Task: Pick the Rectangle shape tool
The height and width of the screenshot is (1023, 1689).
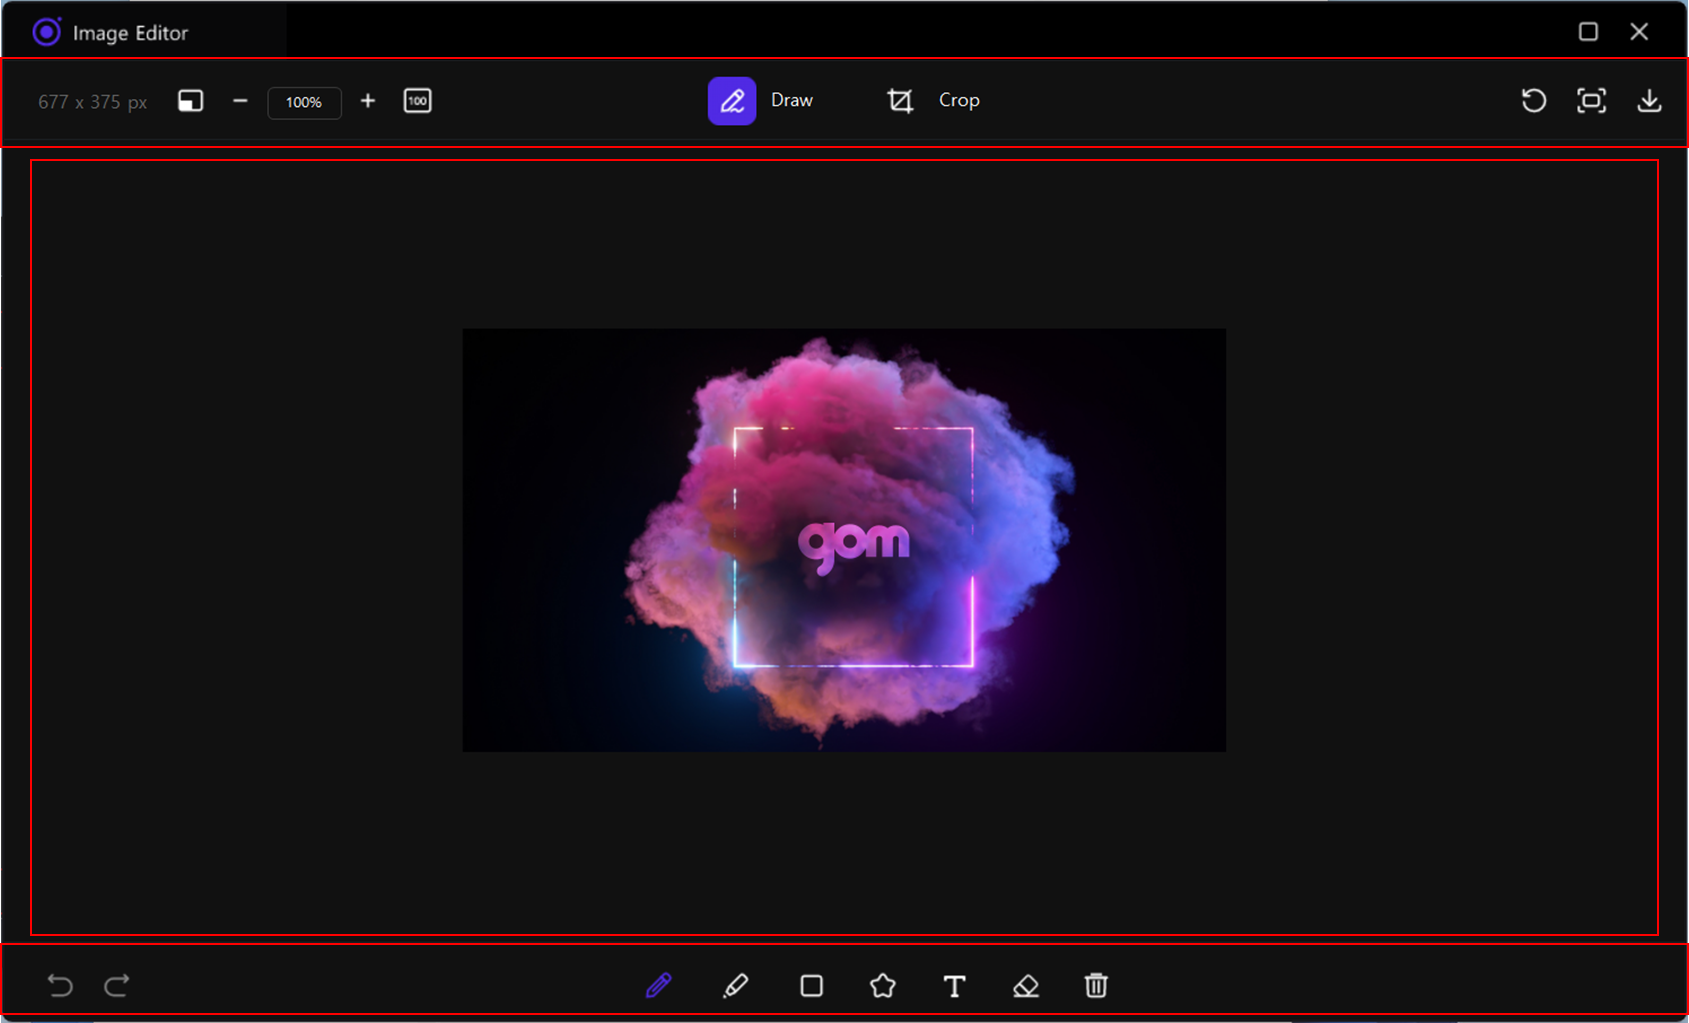Action: pyautogui.click(x=811, y=986)
